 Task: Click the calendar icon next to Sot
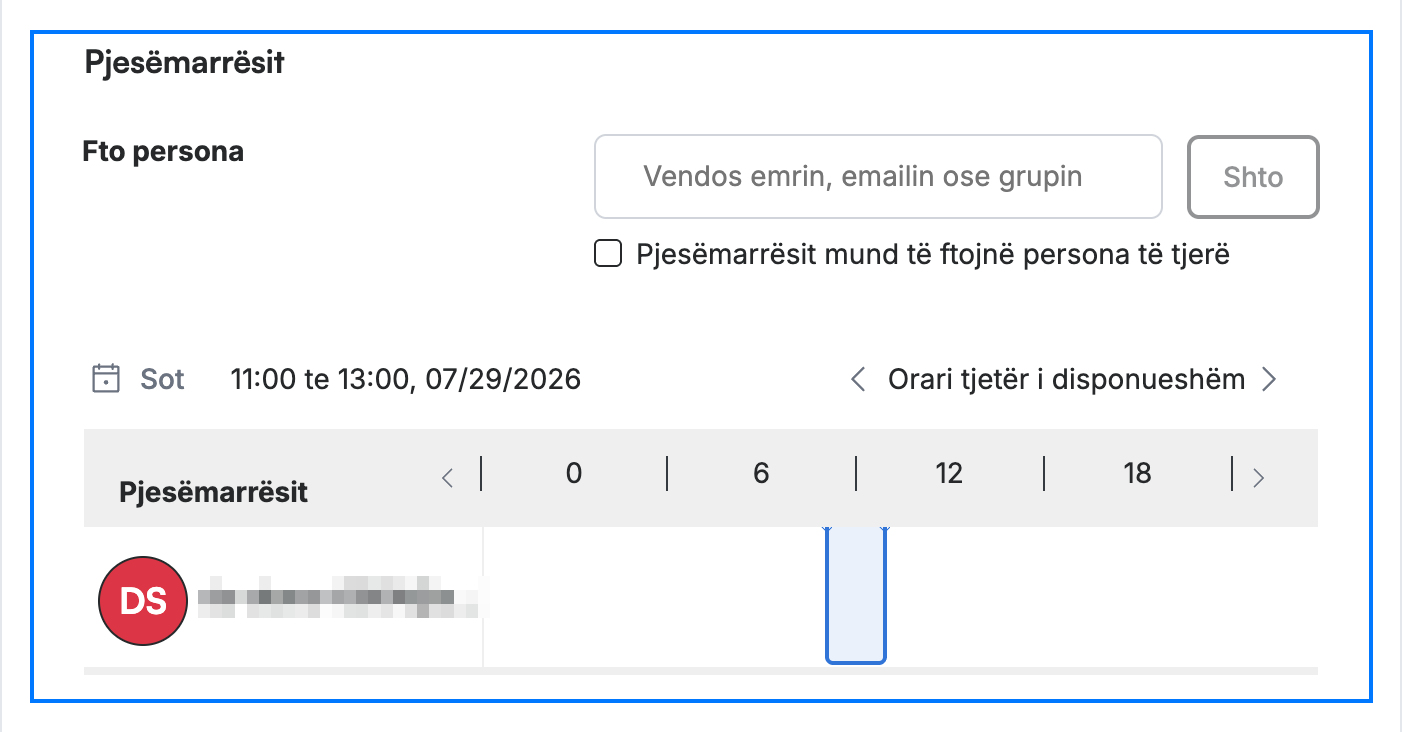(106, 379)
